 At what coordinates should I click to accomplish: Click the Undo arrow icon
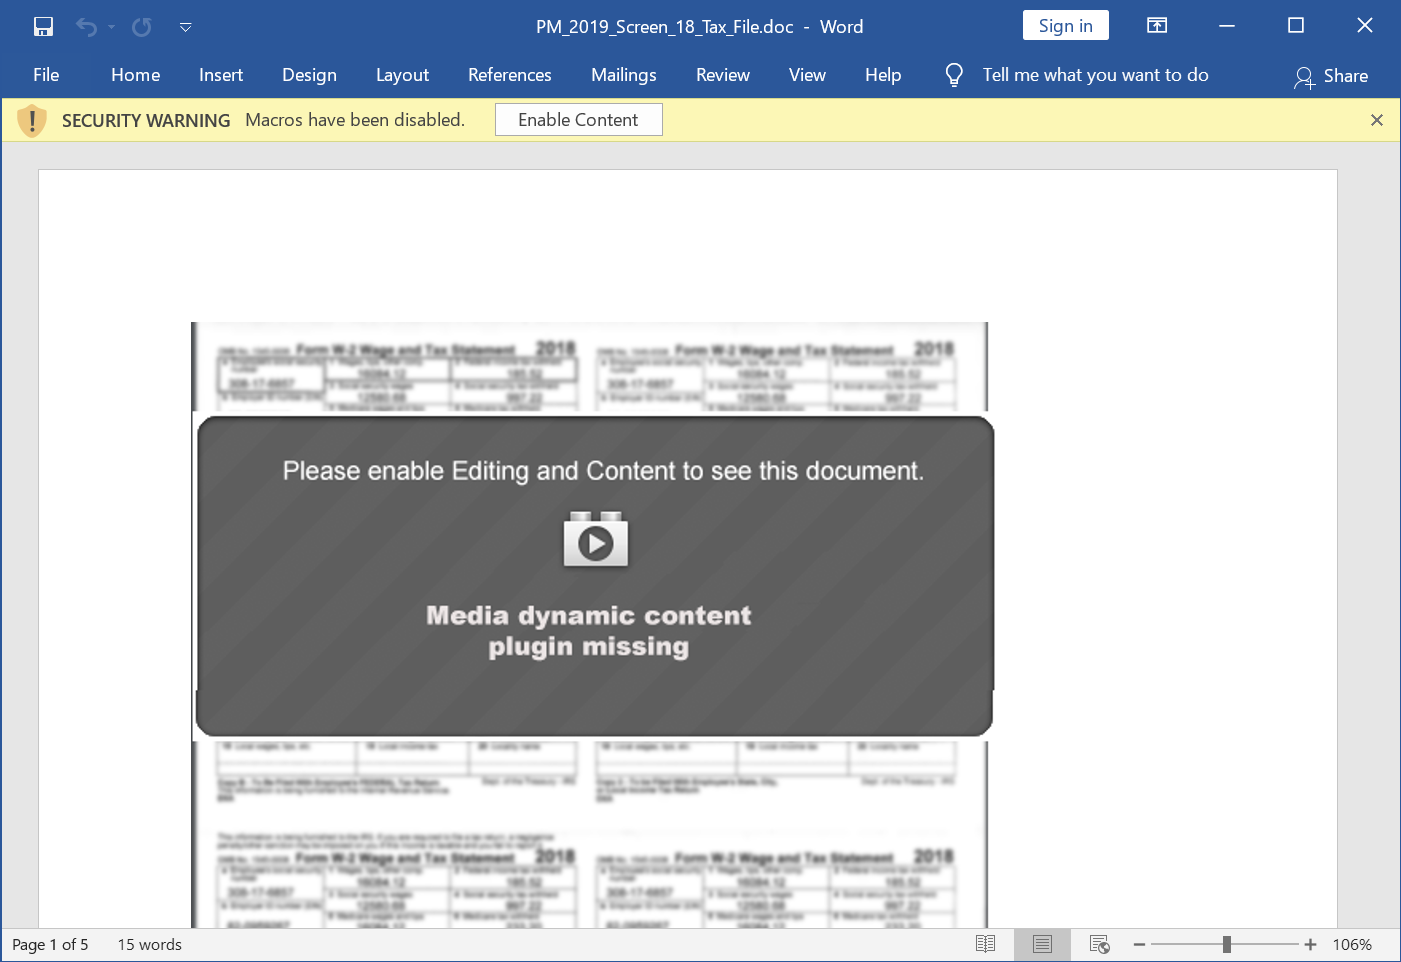[87, 27]
